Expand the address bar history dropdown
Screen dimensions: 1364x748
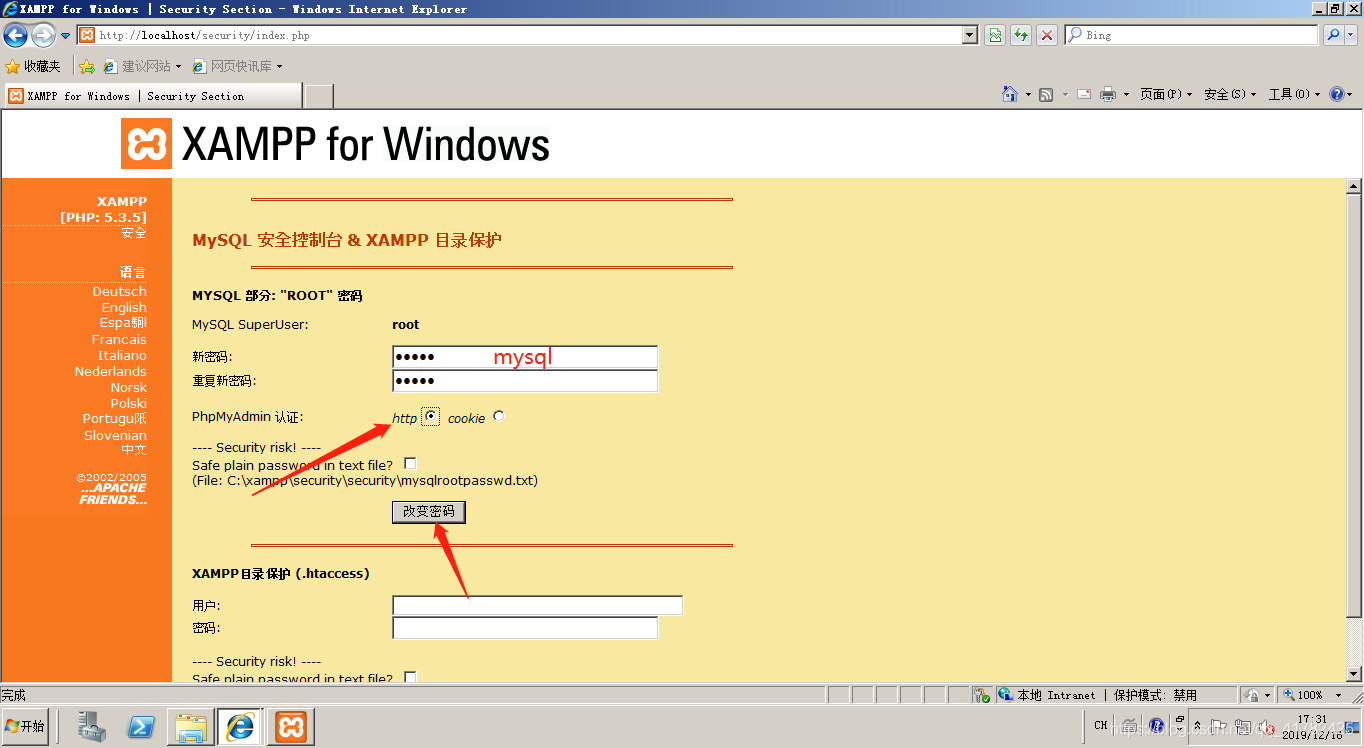coord(970,35)
